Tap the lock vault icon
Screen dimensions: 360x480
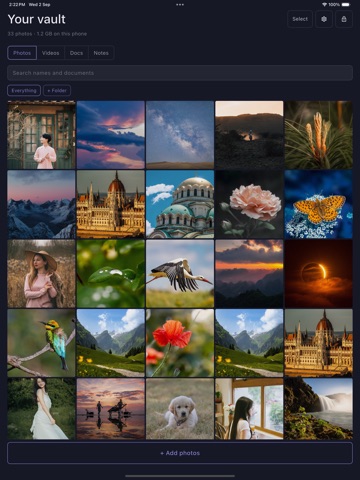click(344, 19)
